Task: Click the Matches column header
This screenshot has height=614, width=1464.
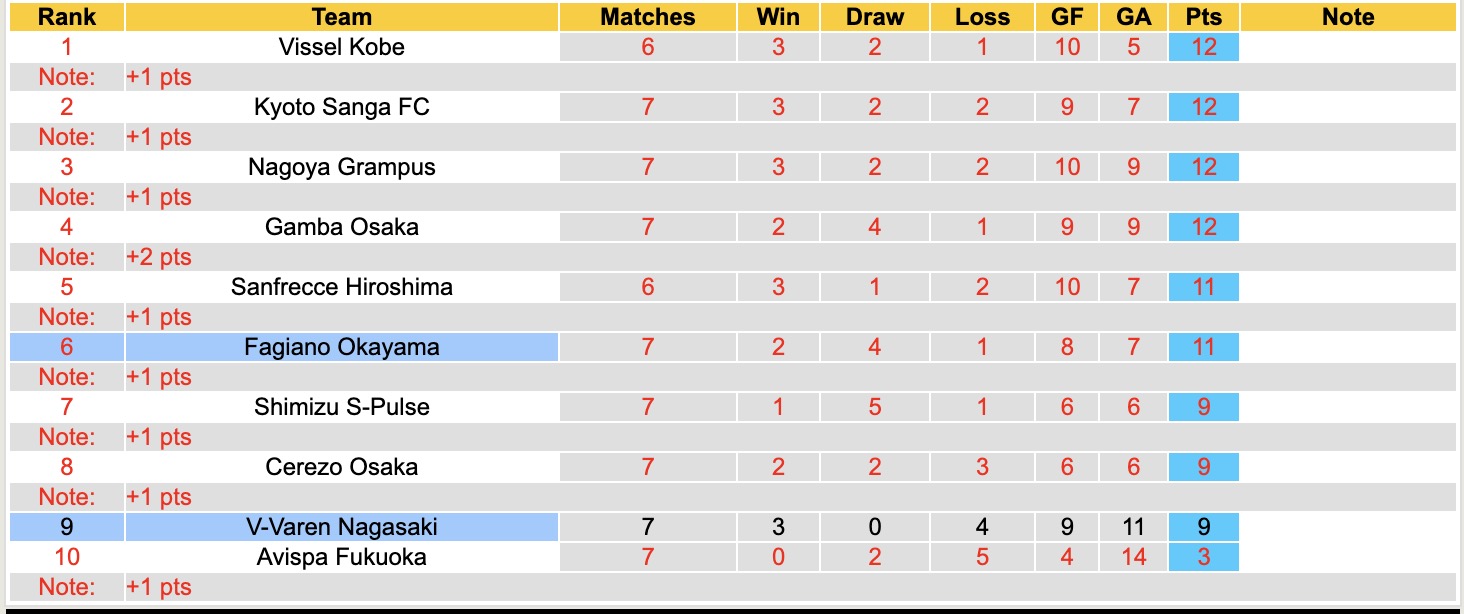Action: 647,17
